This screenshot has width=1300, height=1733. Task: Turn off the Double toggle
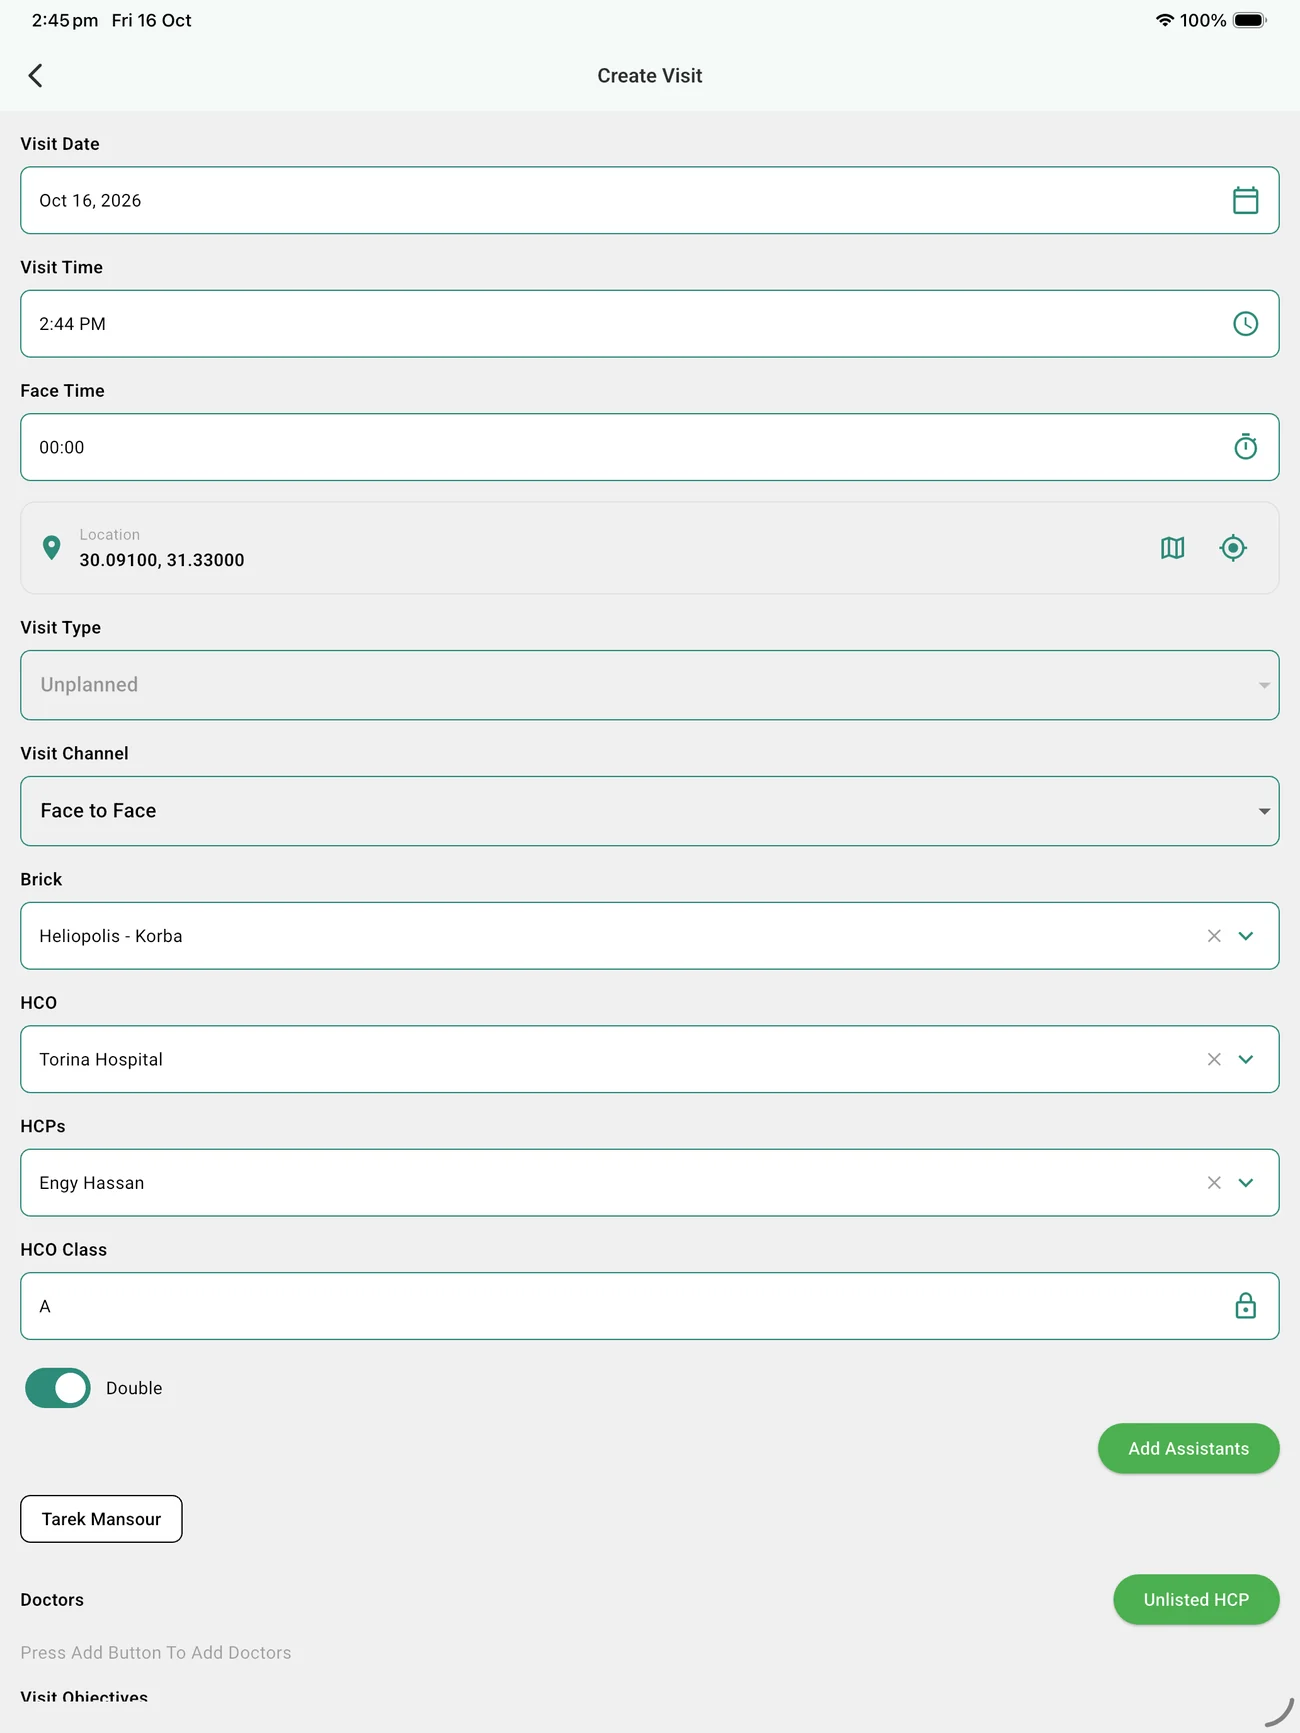(x=58, y=1388)
